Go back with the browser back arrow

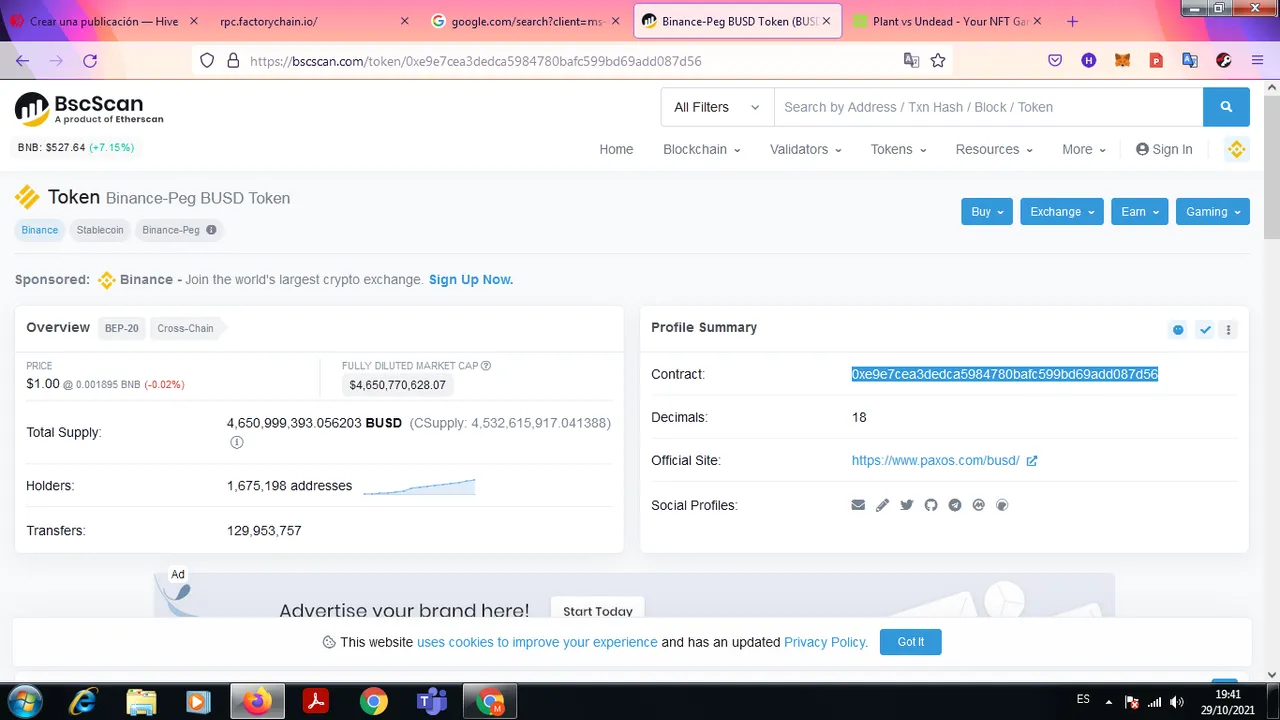(22, 60)
